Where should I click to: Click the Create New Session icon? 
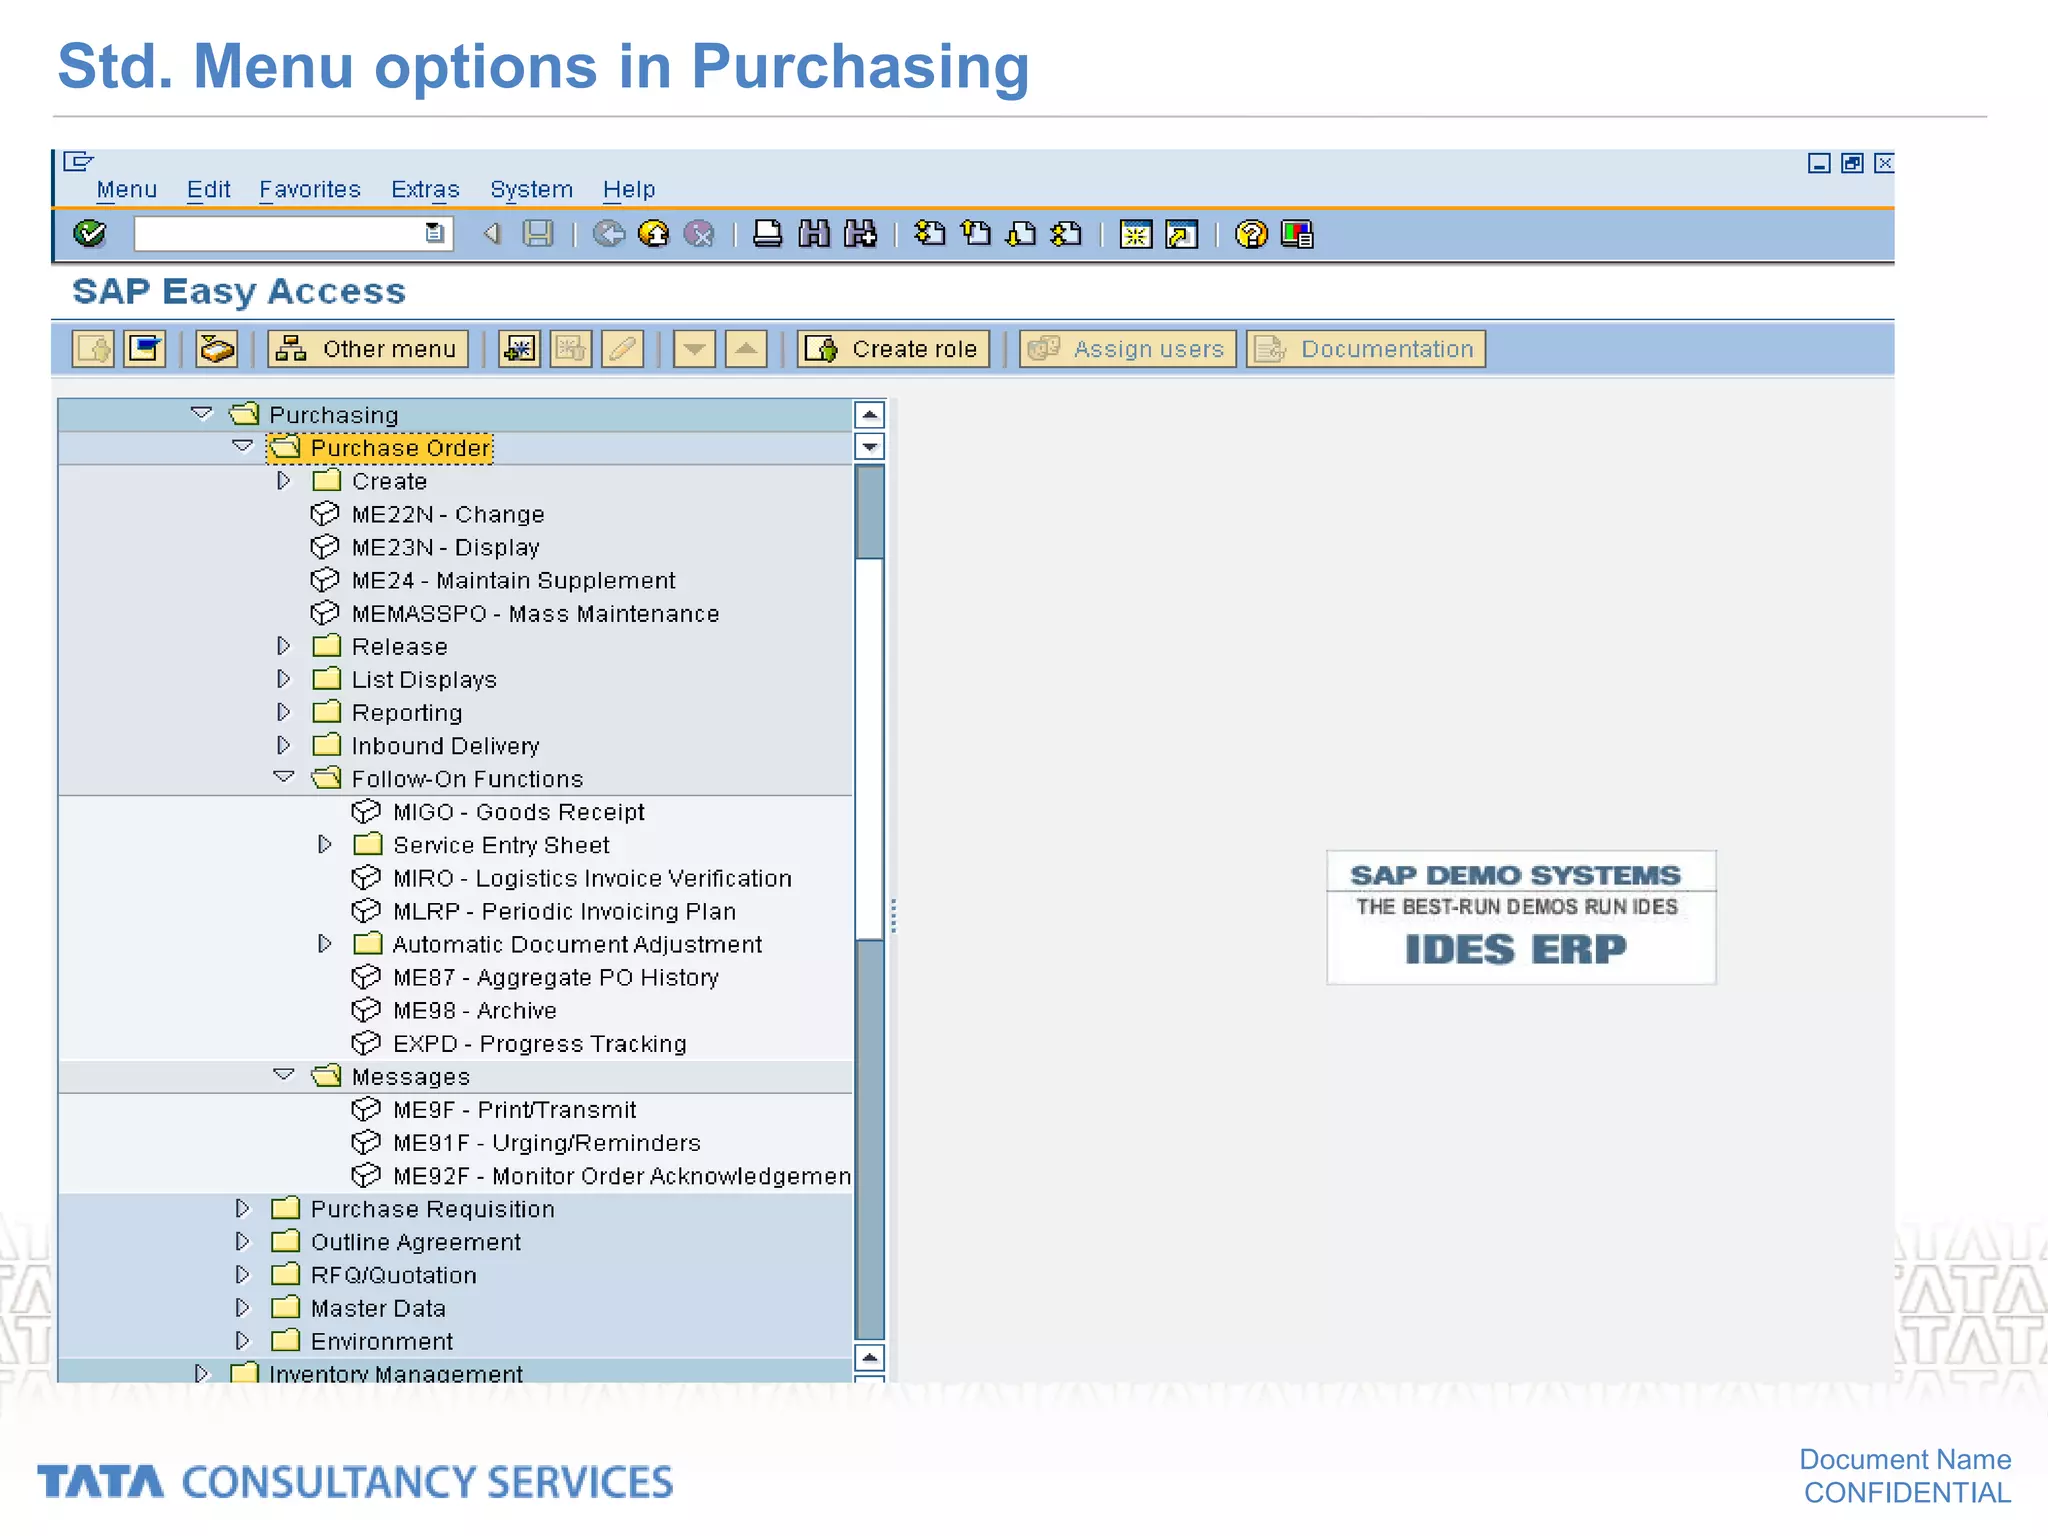[x=1136, y=234]
